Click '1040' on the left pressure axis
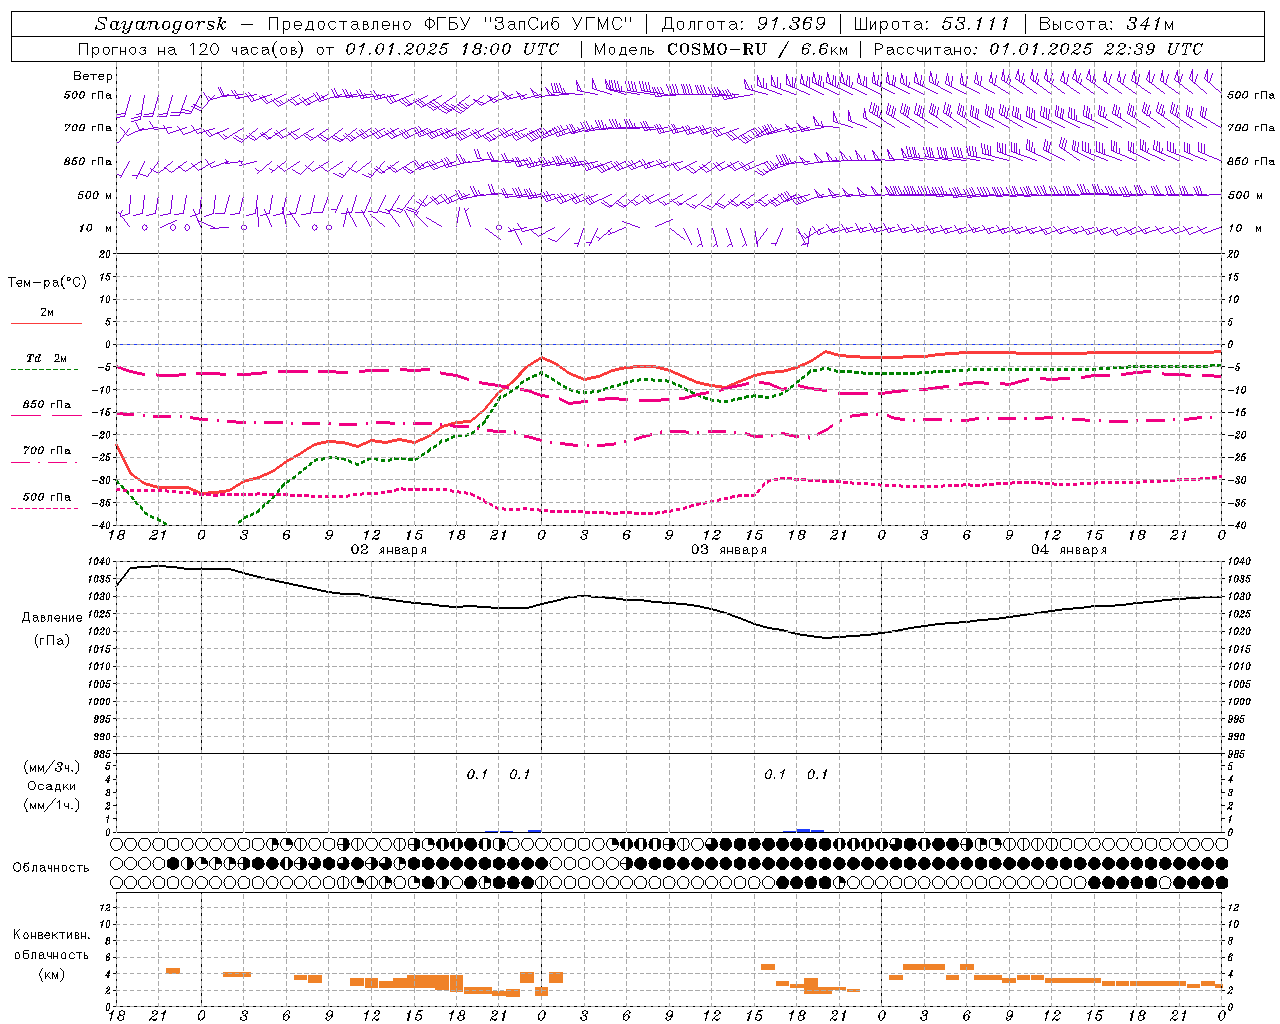 point(100,561)
